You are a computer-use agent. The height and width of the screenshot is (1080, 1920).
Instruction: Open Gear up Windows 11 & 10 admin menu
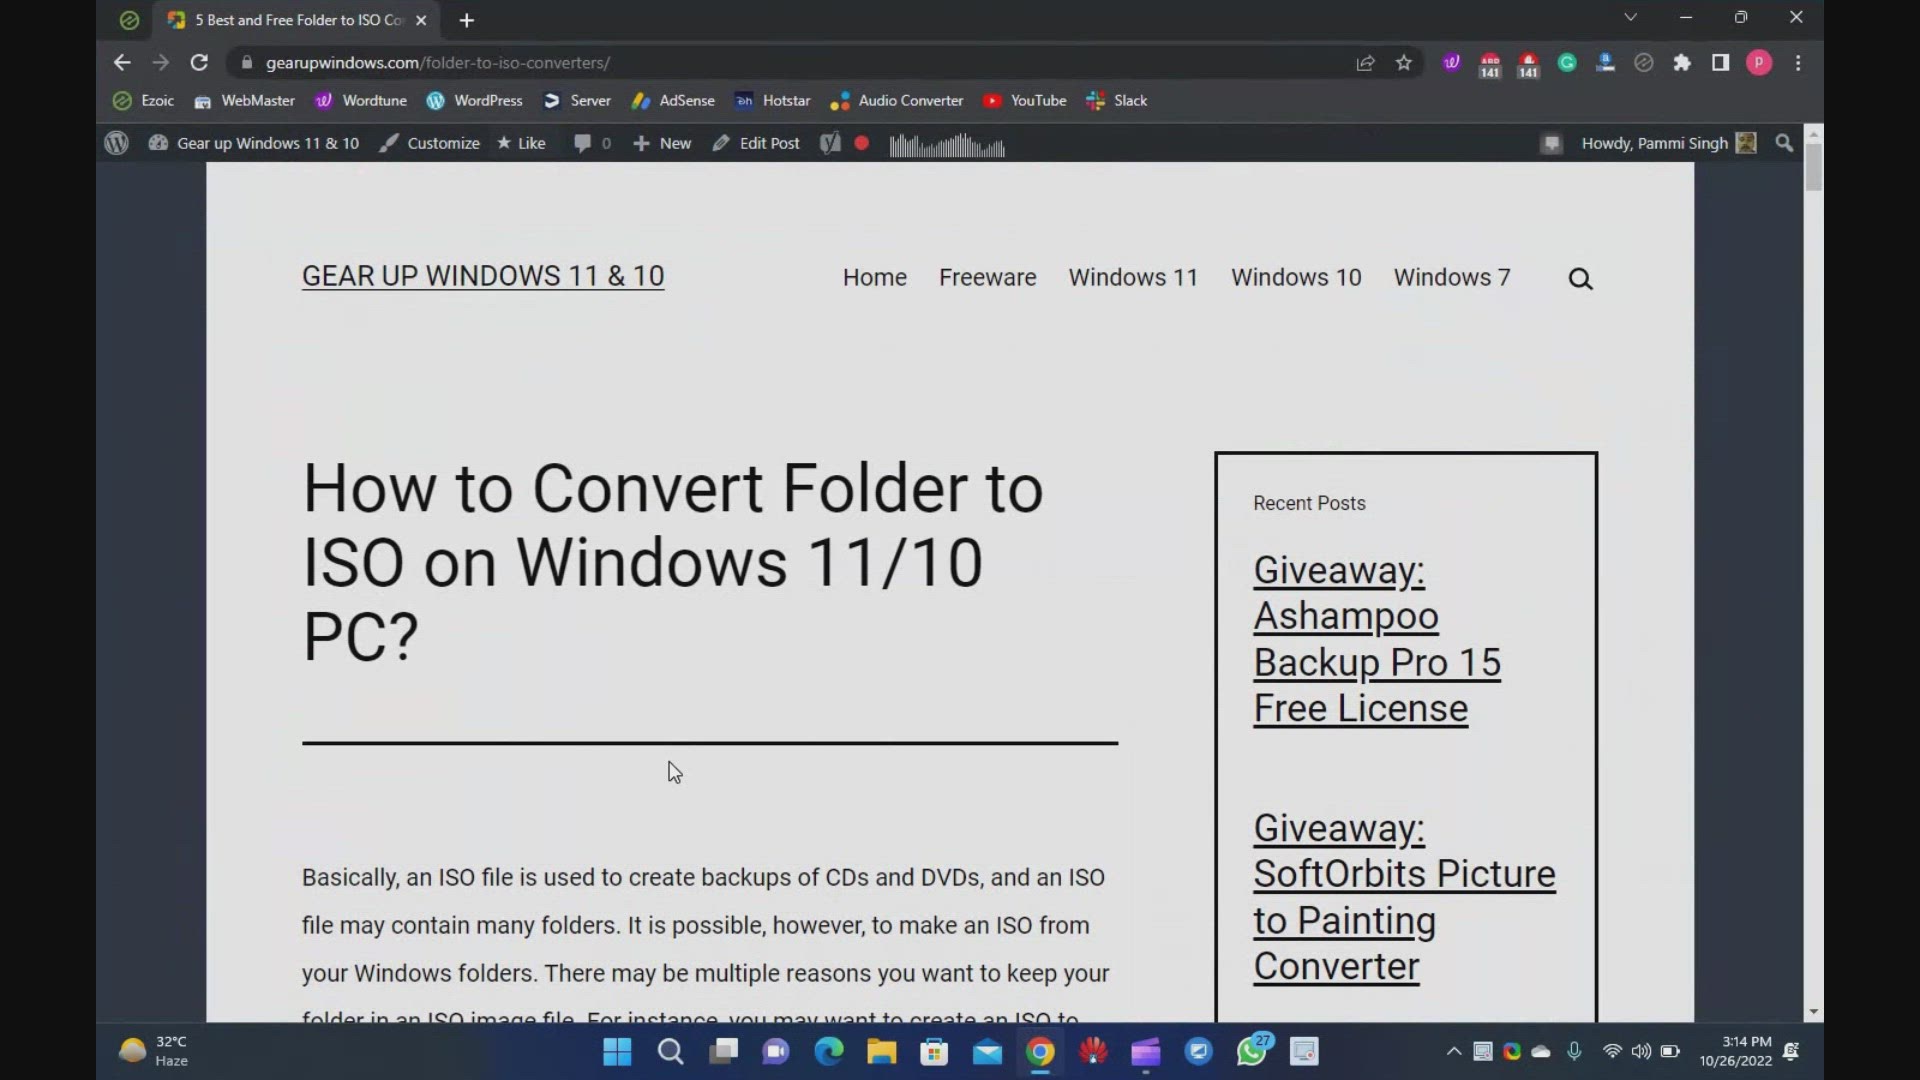[x=254, y=143]
